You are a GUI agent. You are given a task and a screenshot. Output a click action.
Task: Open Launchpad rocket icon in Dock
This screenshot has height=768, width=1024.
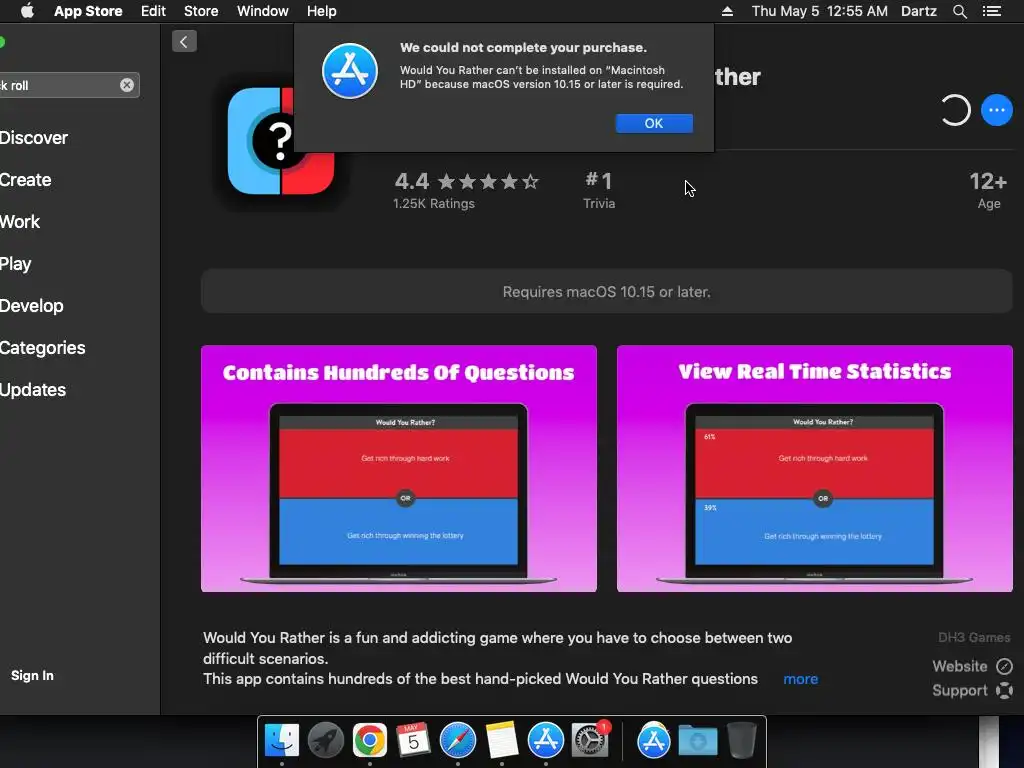(x=325, y=741)
